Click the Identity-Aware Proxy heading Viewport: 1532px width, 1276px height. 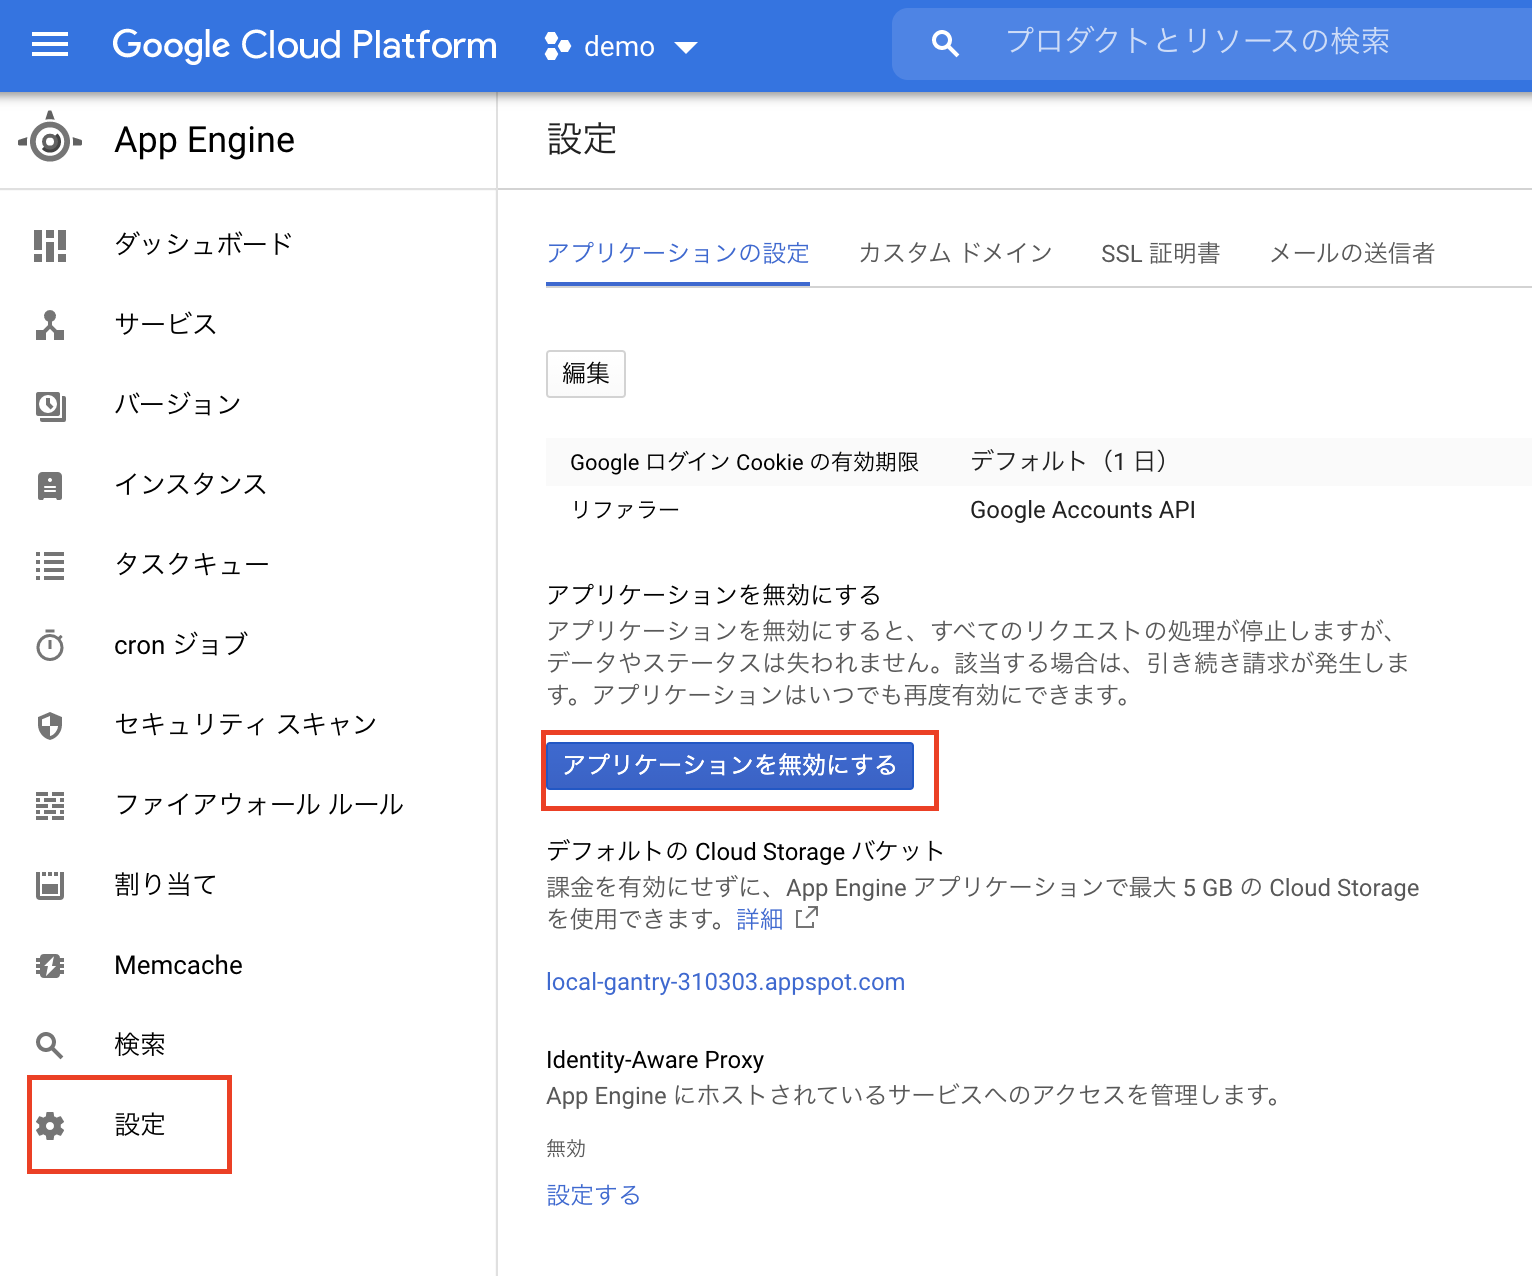point(655,1060)
